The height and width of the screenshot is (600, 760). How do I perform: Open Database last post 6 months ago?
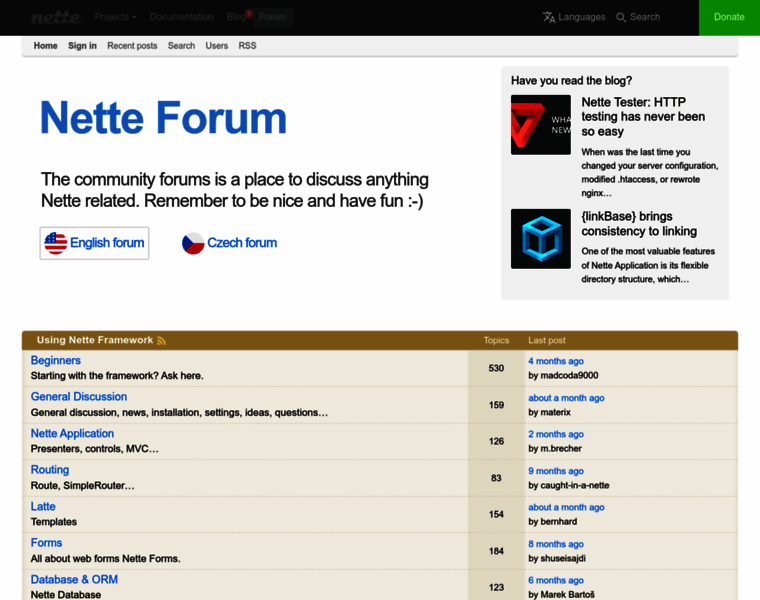tap(556, 581)
